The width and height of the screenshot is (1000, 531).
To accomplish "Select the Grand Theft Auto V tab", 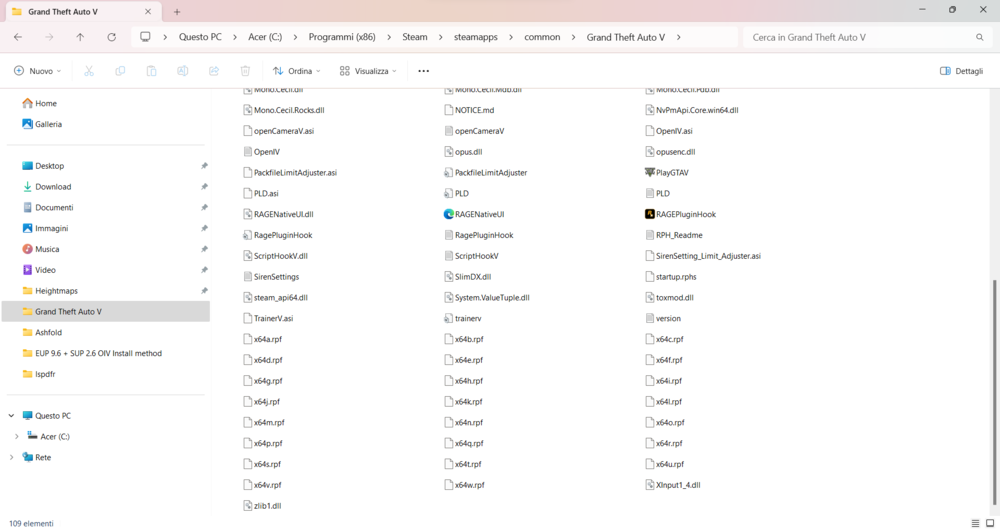I will click(x=82, y=11).
